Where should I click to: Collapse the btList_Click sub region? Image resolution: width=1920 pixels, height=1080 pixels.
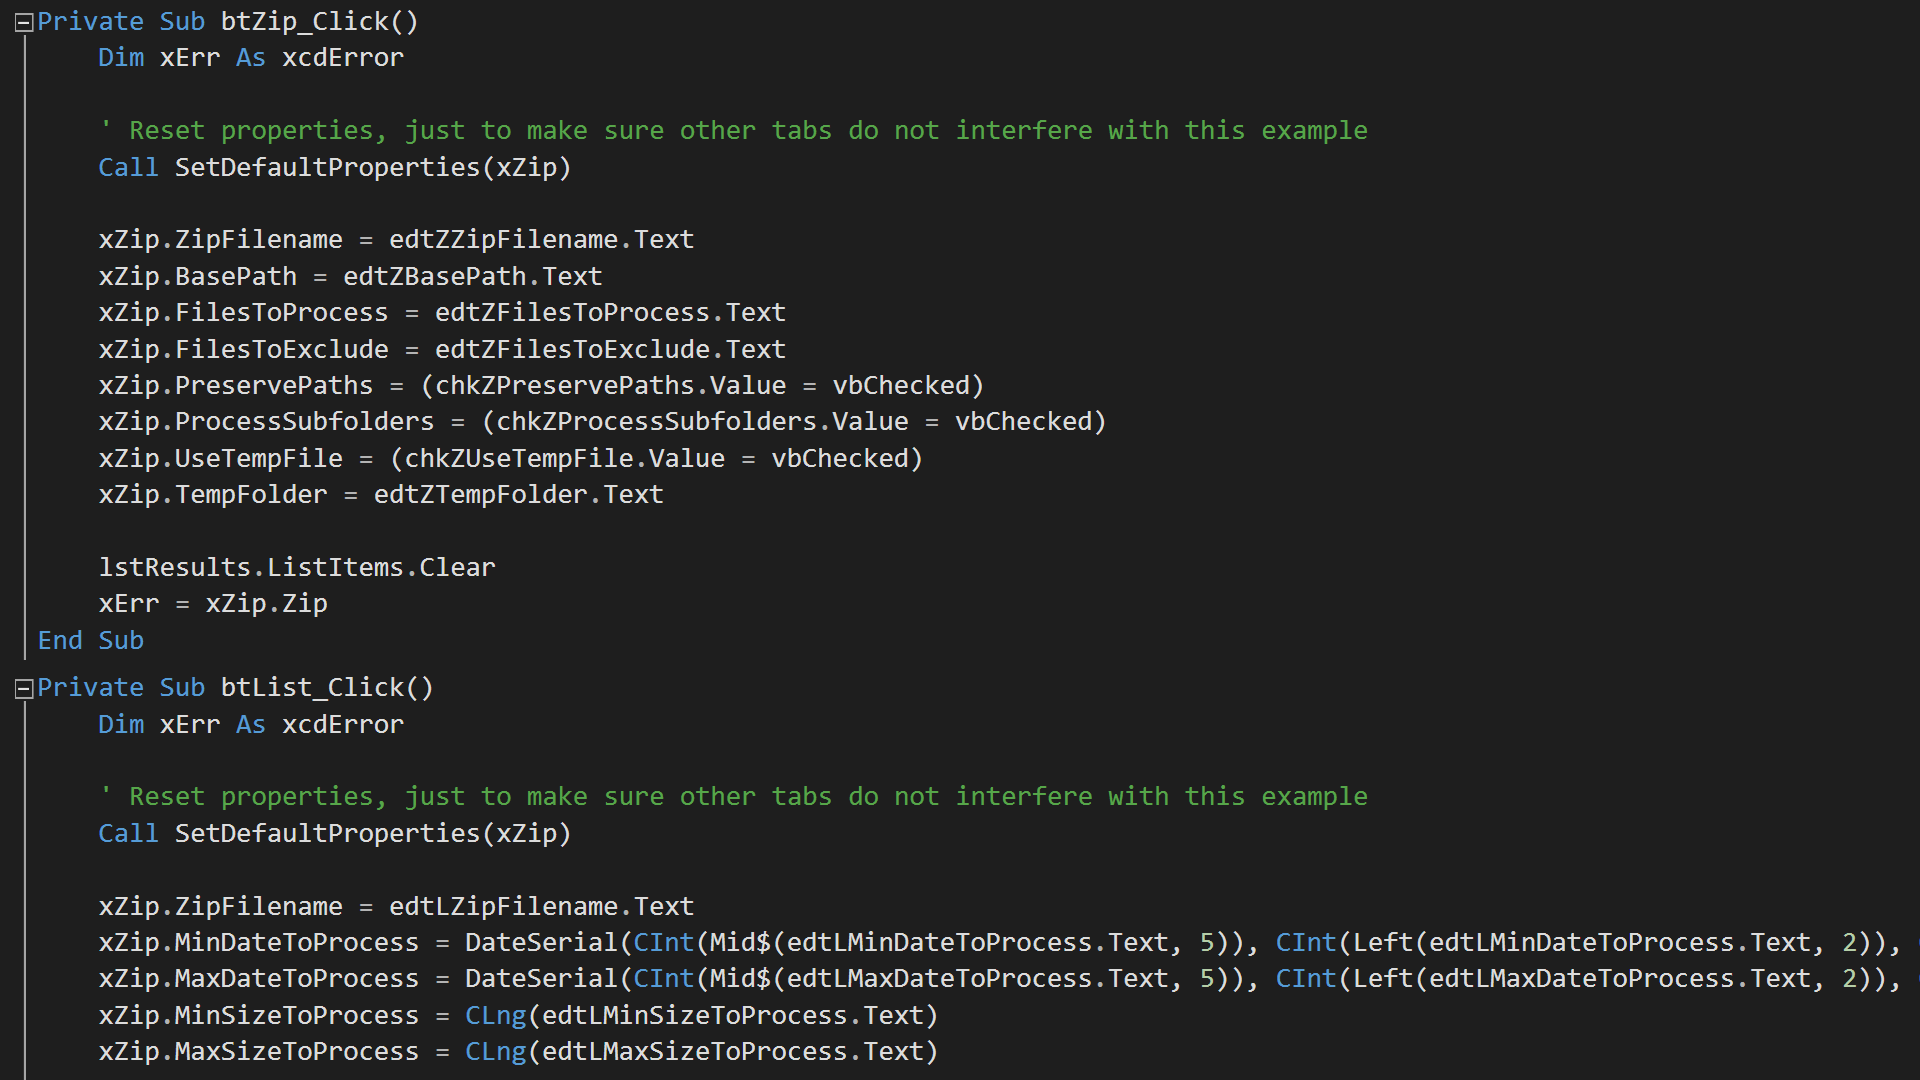point(24,689)
